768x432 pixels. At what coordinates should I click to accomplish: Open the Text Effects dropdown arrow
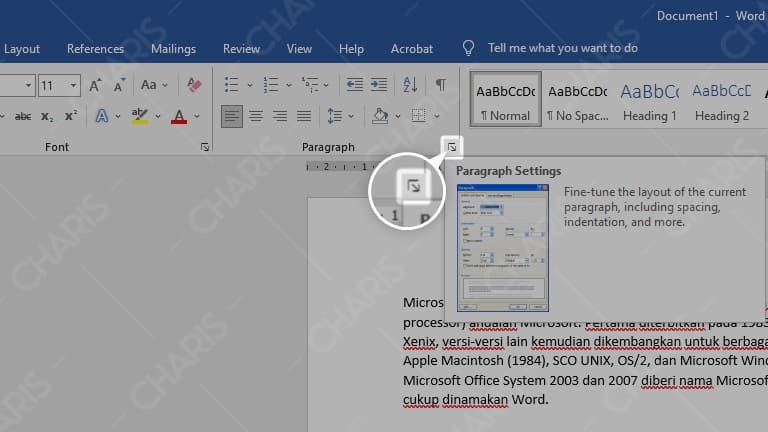[x=118, y=117]
